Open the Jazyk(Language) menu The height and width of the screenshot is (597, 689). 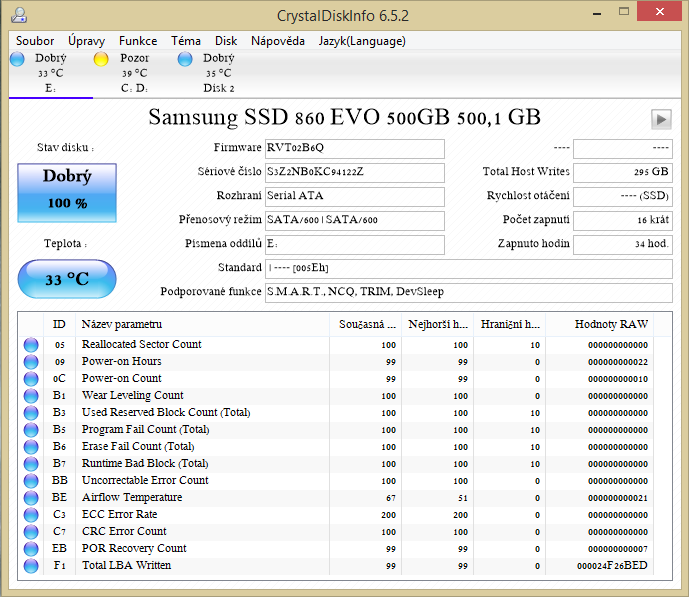coord(362,41)
